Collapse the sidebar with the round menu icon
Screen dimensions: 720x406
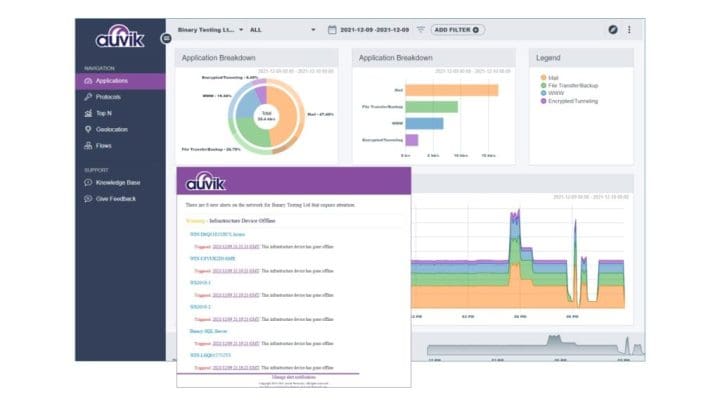pos(166,39)
